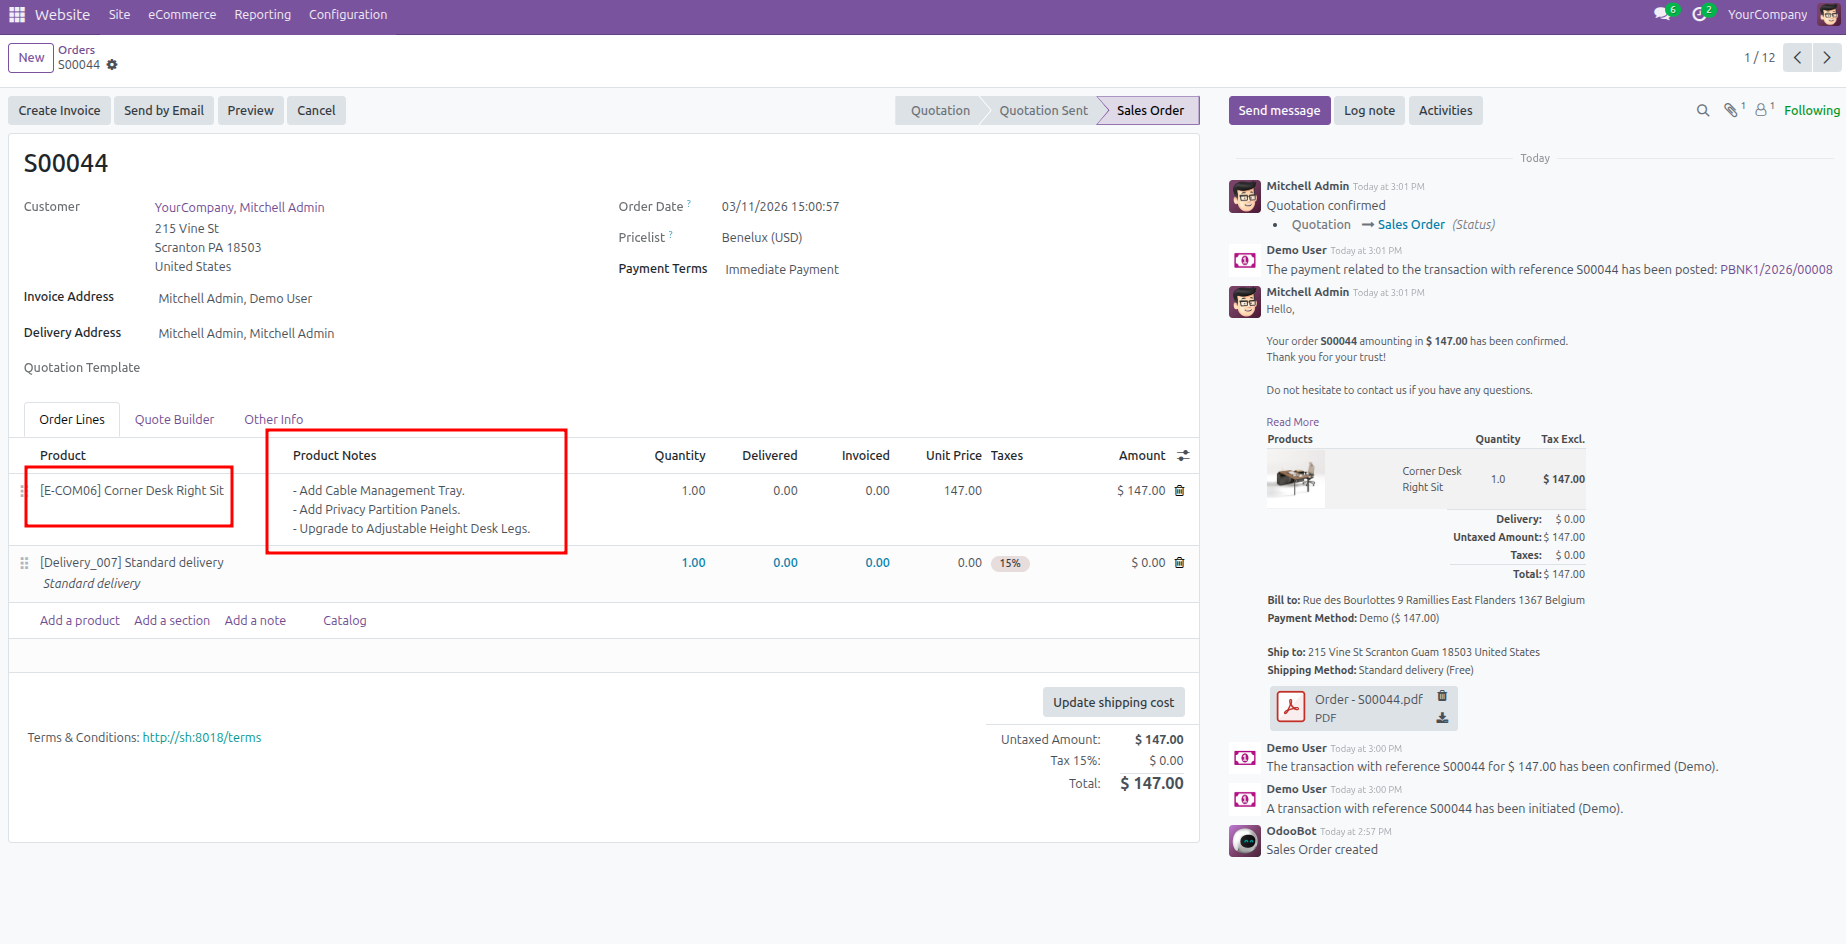Expand the Read More message link
Screen dimensions: 1846x944
coord(1292,422)
